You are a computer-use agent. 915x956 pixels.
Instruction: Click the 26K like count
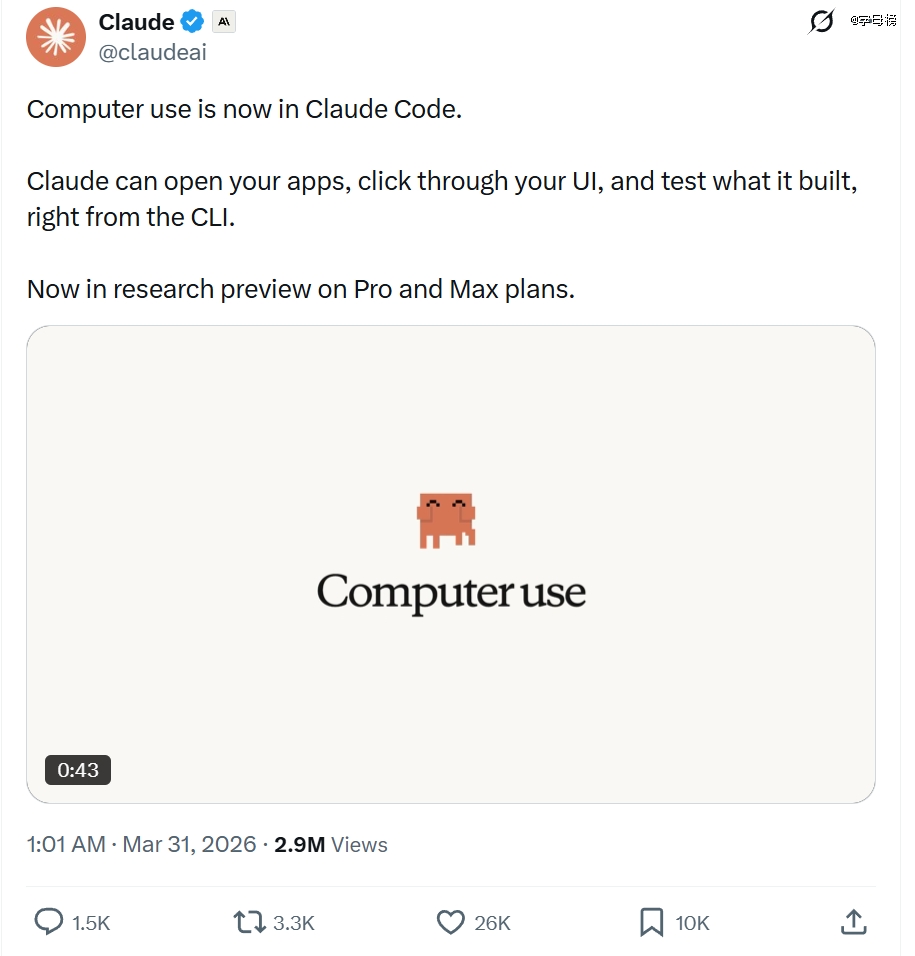point(493,923)
